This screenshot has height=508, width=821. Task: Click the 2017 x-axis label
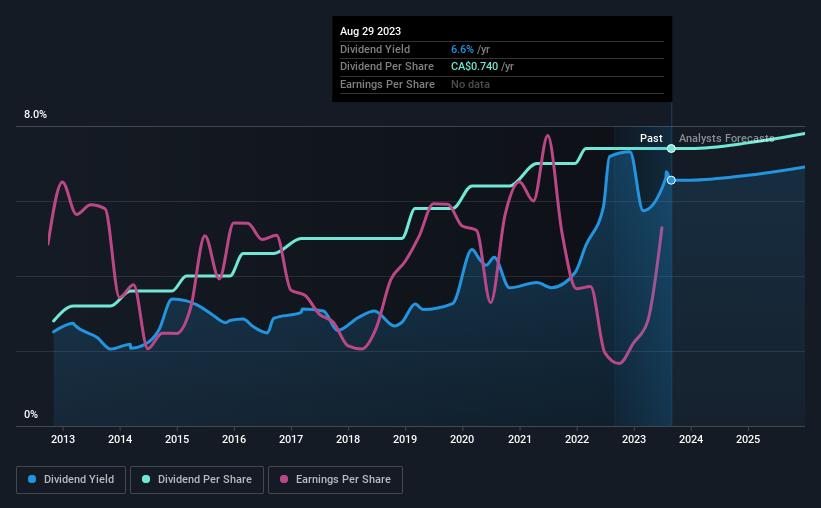tap(291, 439)
